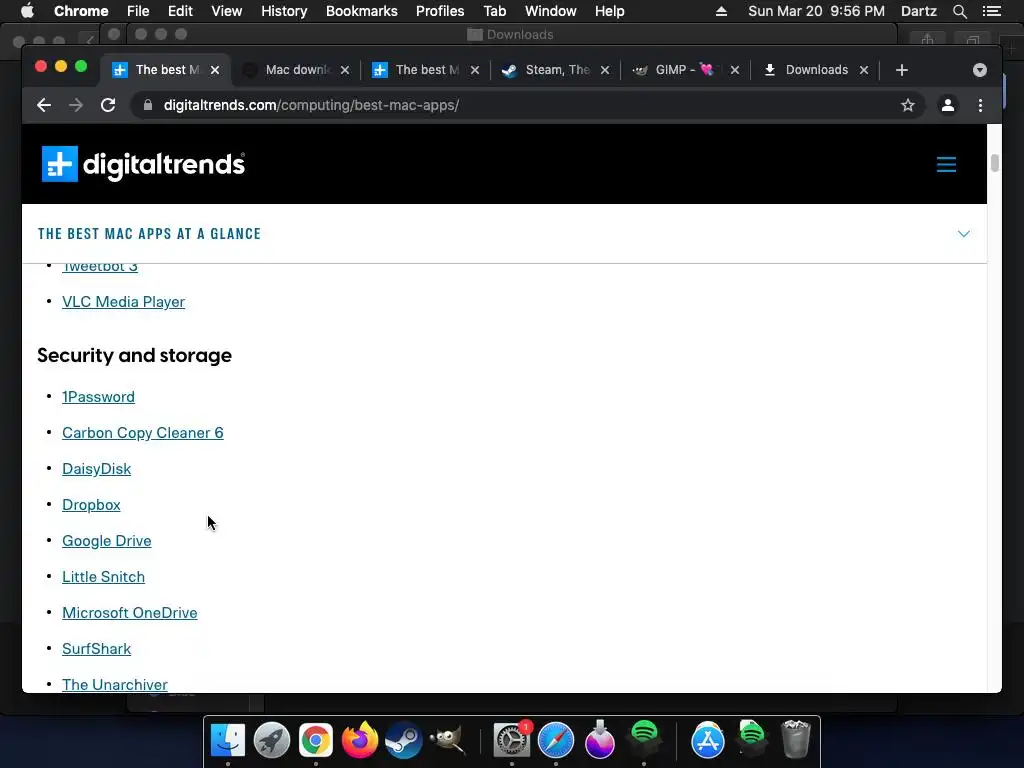Open Launchpad rocket icon in Dock
The image size is (1024, 768).
(x=272, y=740)
